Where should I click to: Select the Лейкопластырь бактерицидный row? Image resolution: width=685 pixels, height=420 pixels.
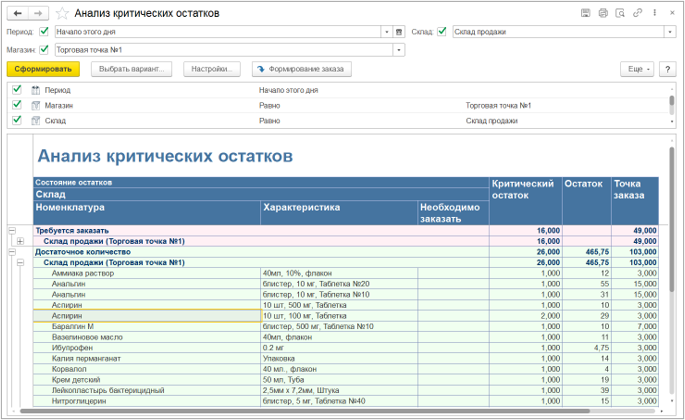346,390
